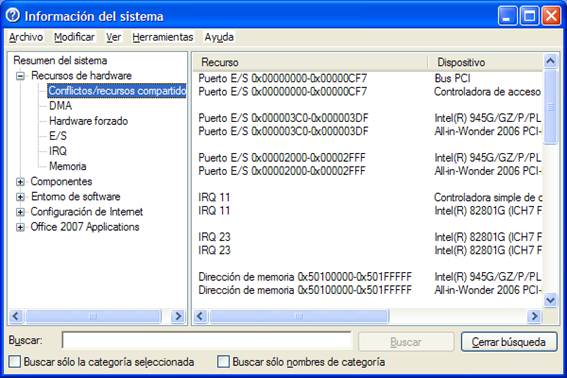The image size is (567, 378).
Task: Click into the Buscar search field
Action: click(x=206, y=340)
